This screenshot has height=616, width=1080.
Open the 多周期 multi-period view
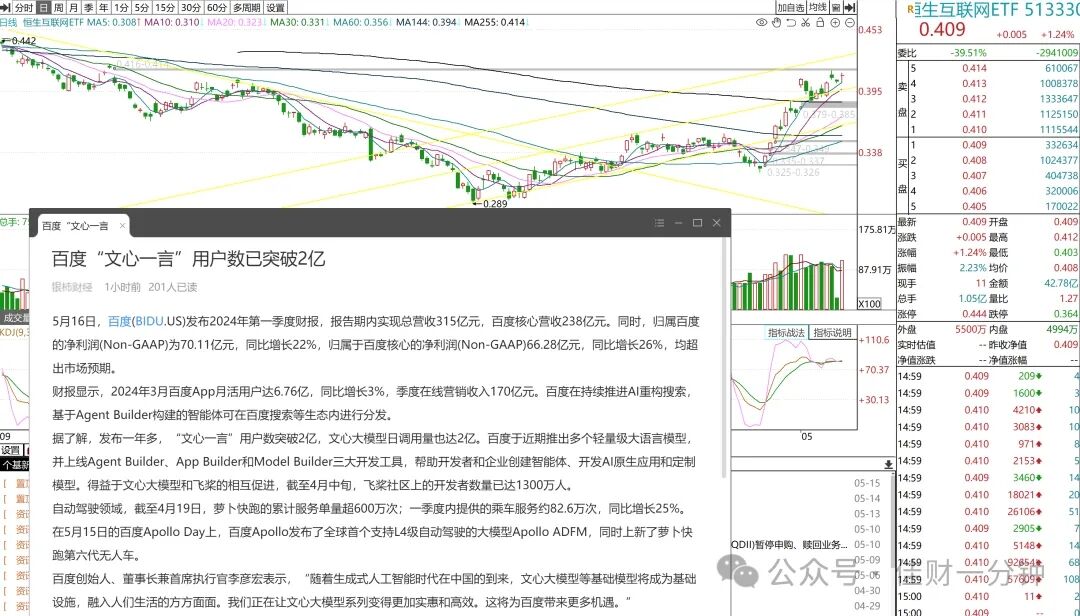tap(247, 8)
